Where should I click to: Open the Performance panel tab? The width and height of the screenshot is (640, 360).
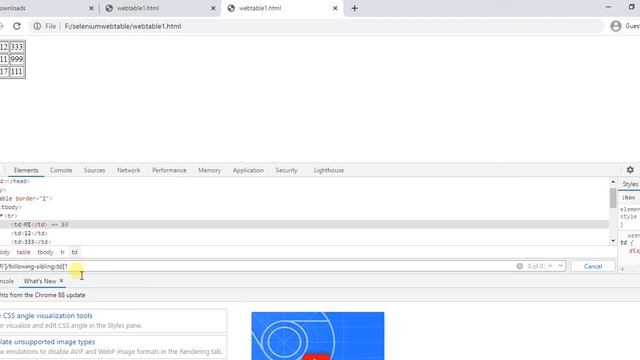(169, 170)
